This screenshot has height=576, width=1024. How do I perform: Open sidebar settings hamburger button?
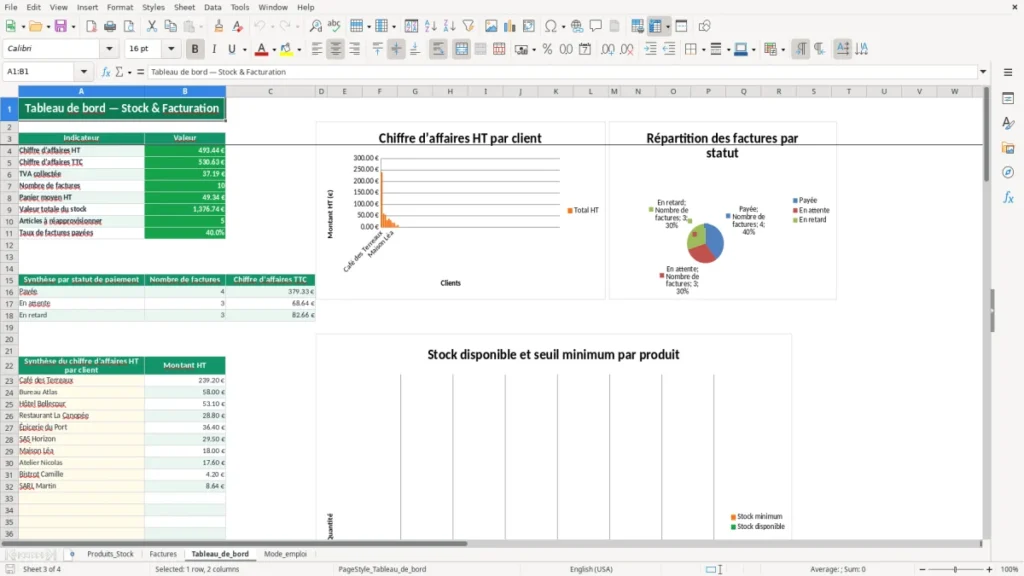[1008, 72]
